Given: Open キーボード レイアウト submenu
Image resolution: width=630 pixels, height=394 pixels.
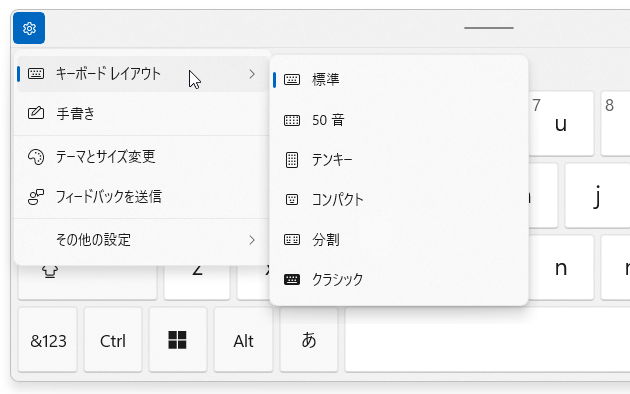Looking at the screenshot, I should (x=143, y=74).
